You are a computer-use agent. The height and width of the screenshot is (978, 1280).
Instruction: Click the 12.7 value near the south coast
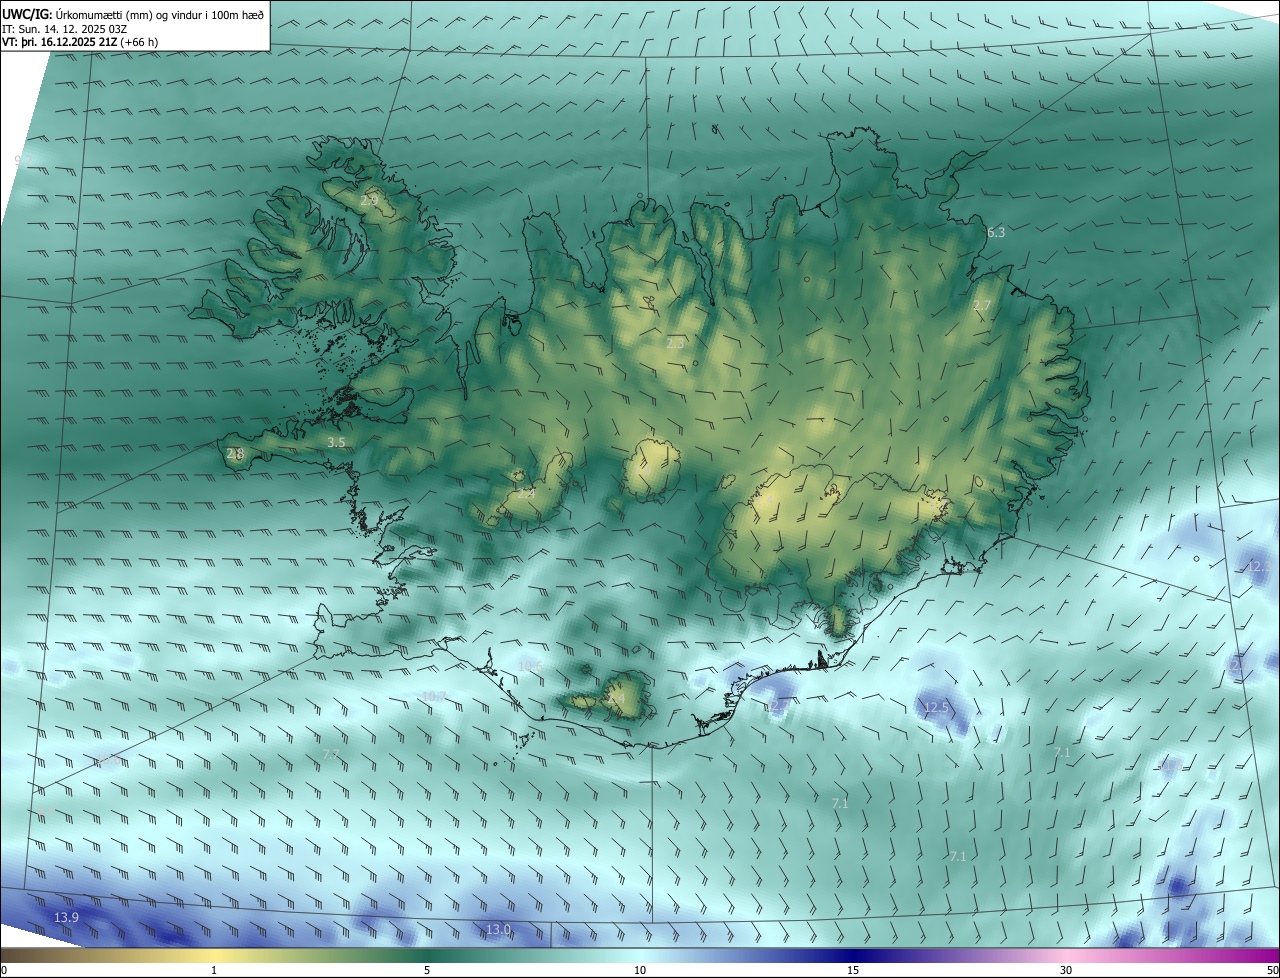[x=778, y=706]
